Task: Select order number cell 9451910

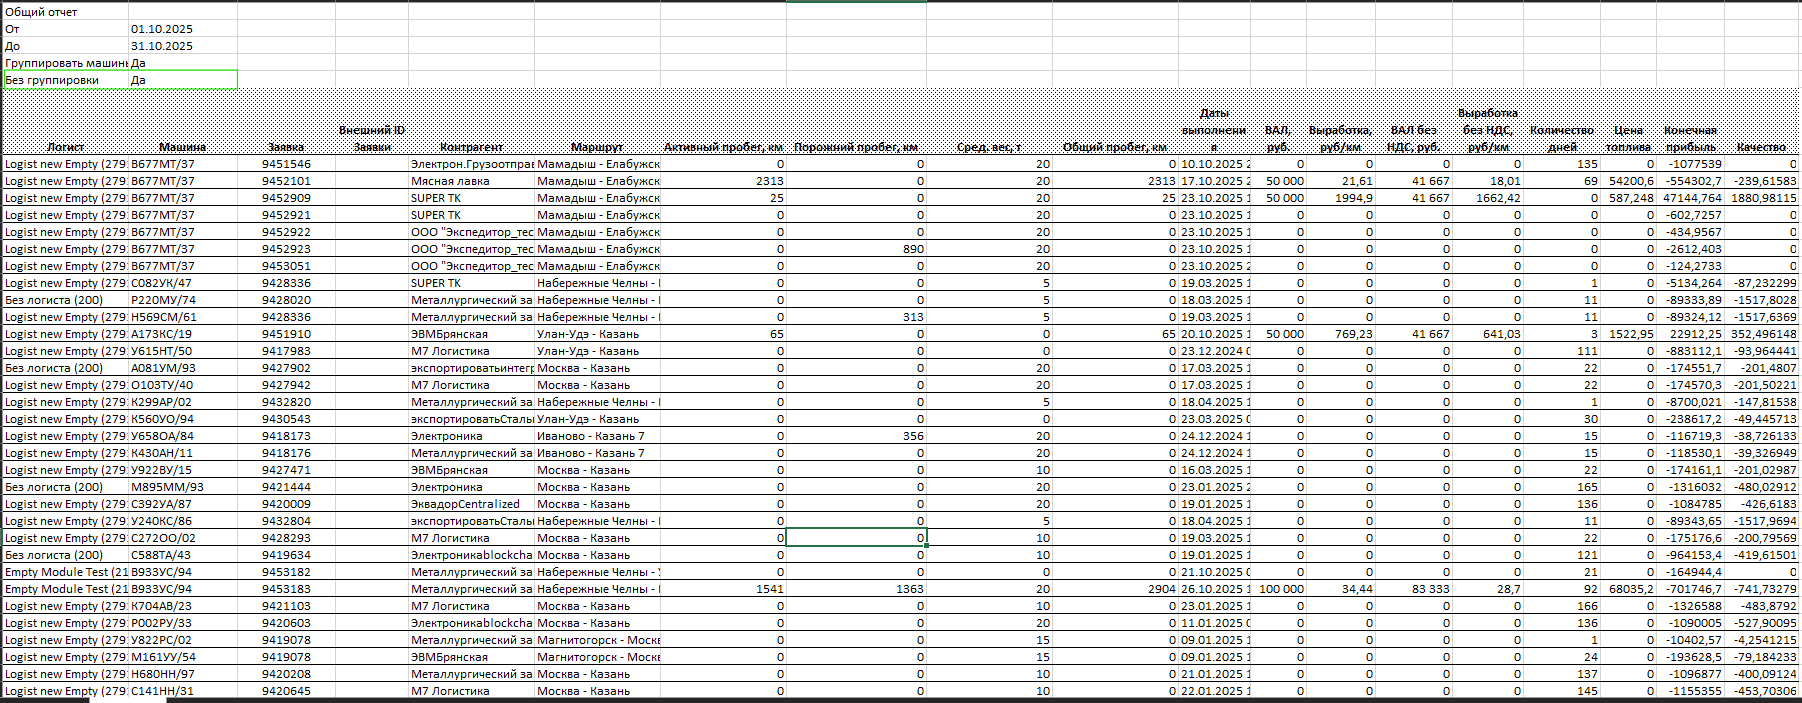Action: click(x=286, y=334)
